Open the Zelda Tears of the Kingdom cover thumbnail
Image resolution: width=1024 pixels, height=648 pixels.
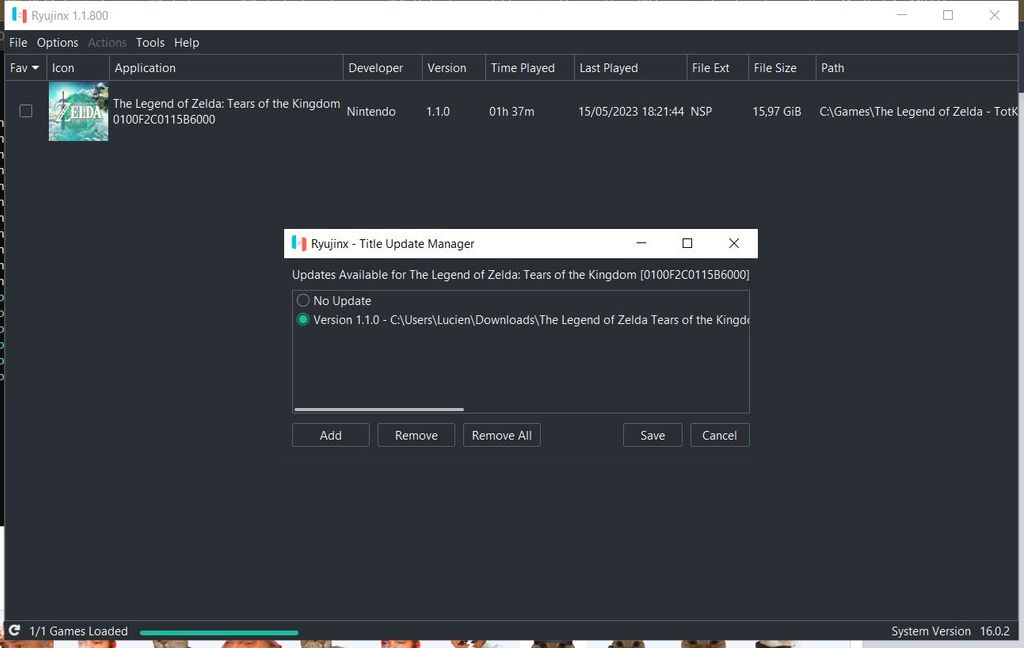coord(78,112)
